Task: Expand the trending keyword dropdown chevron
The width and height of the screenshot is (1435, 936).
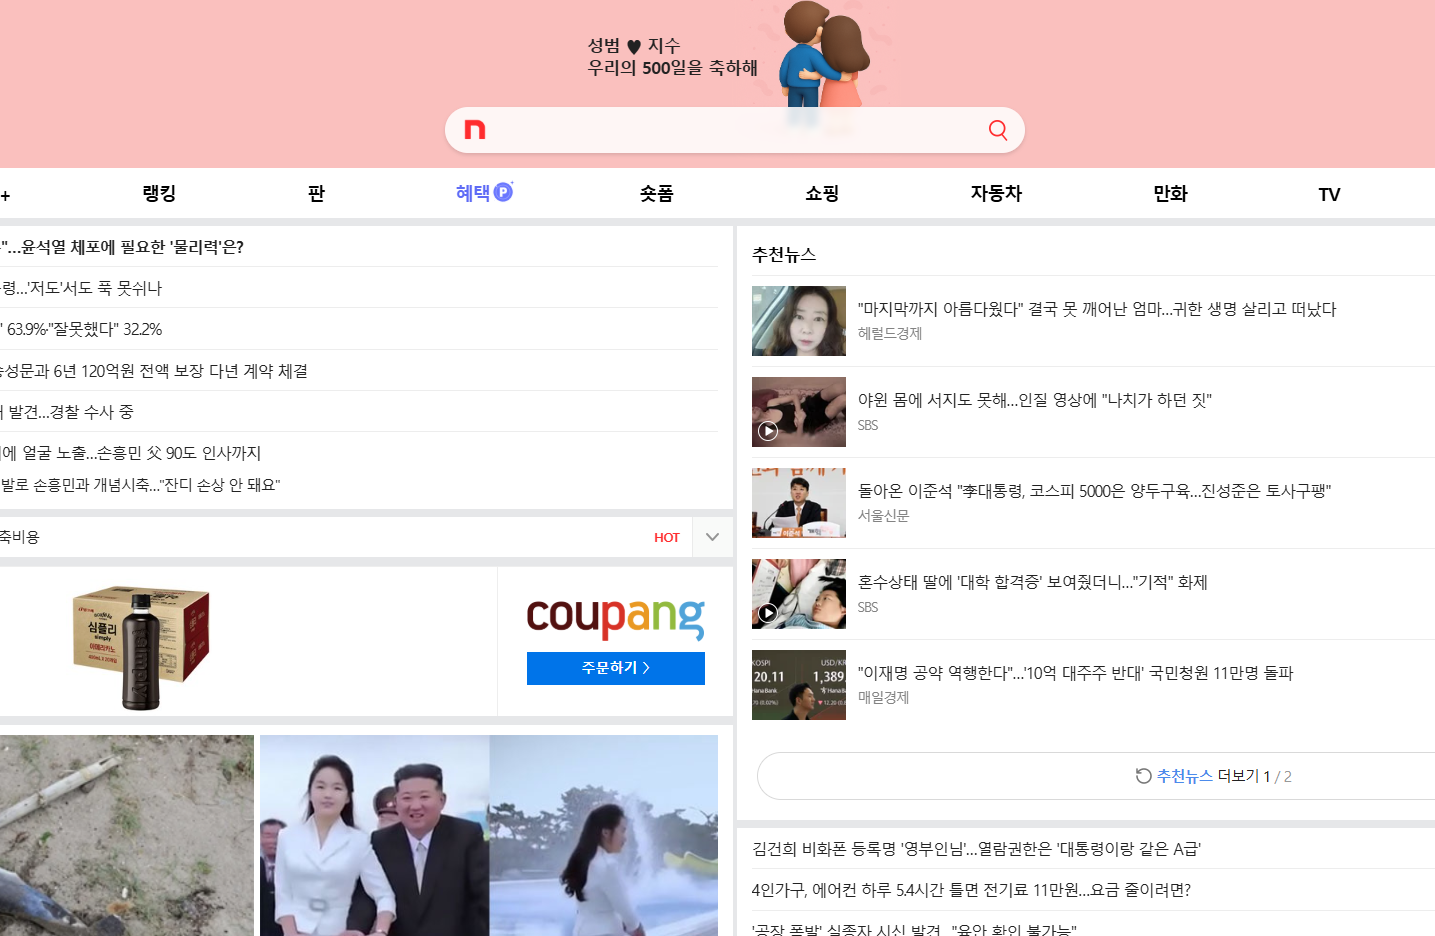Action: (712, 537)
